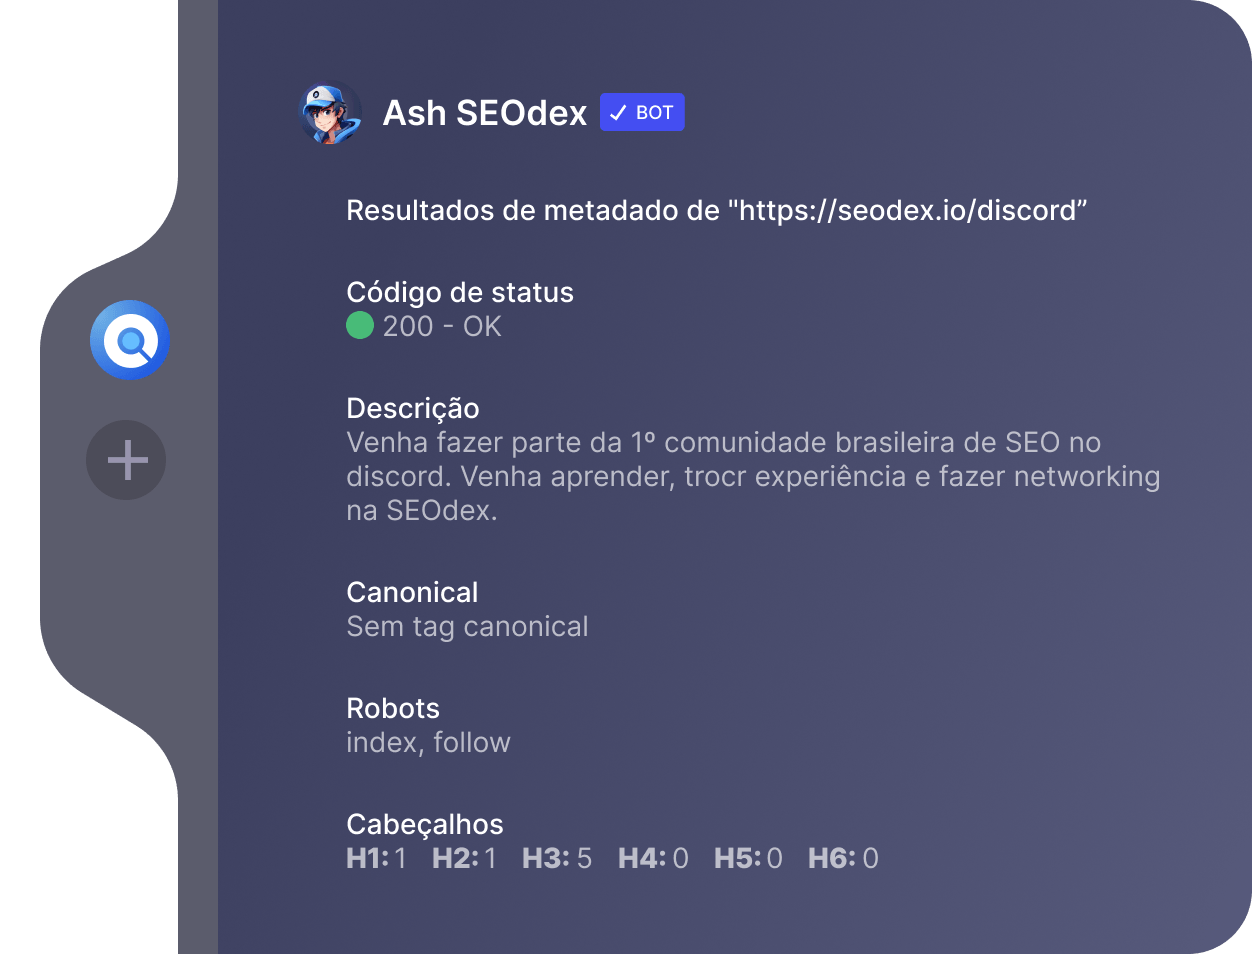Click the "index, follow" robots value

tap(428, 742)
